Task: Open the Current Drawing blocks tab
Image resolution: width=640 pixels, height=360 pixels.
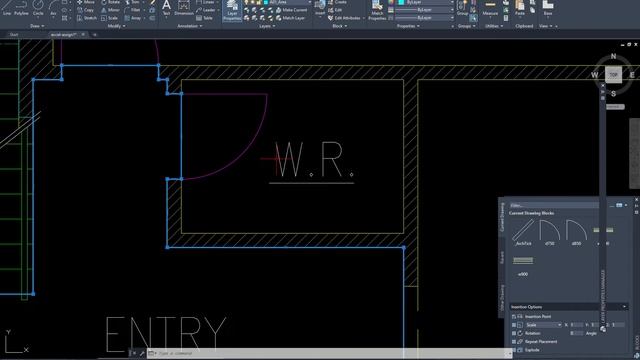Action: click(x=502, y=217)
